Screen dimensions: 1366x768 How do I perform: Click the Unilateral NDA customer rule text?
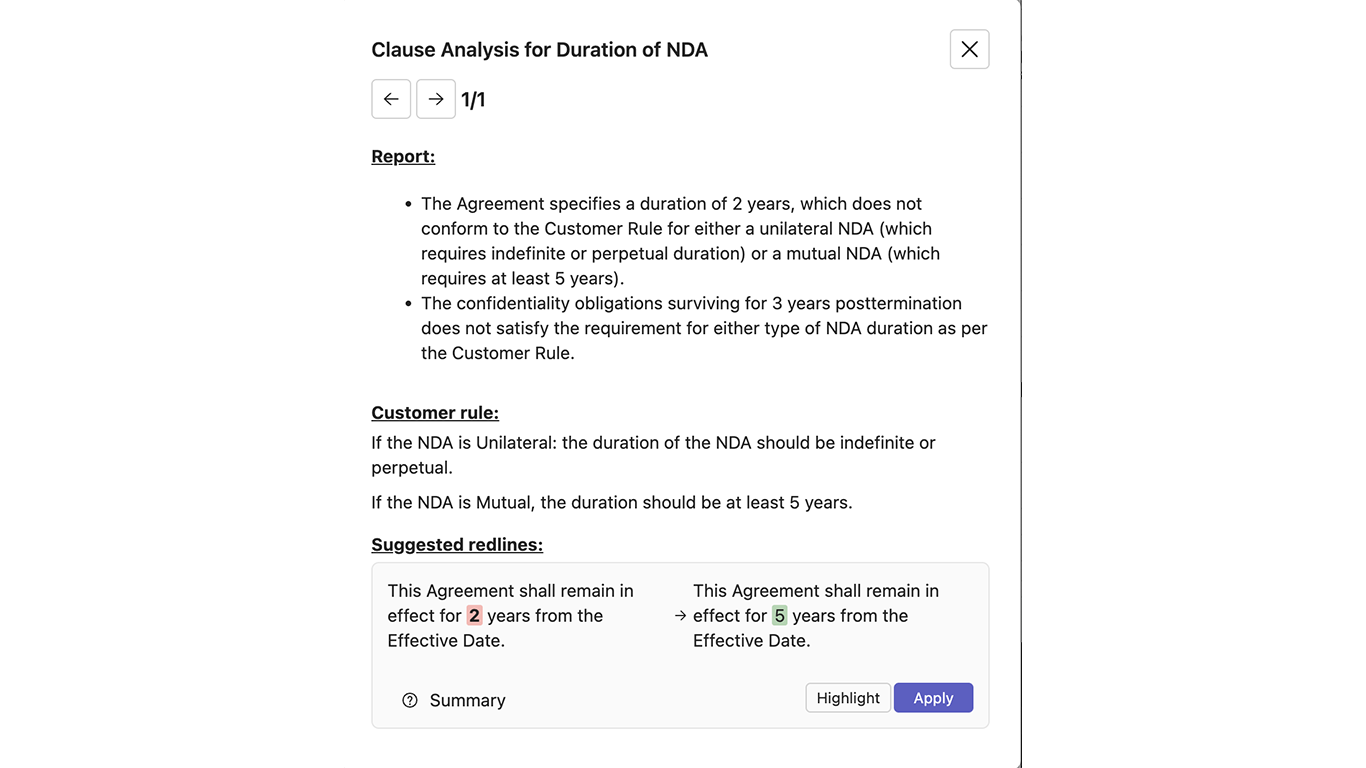pyautogui.click(x=653, y=454)
